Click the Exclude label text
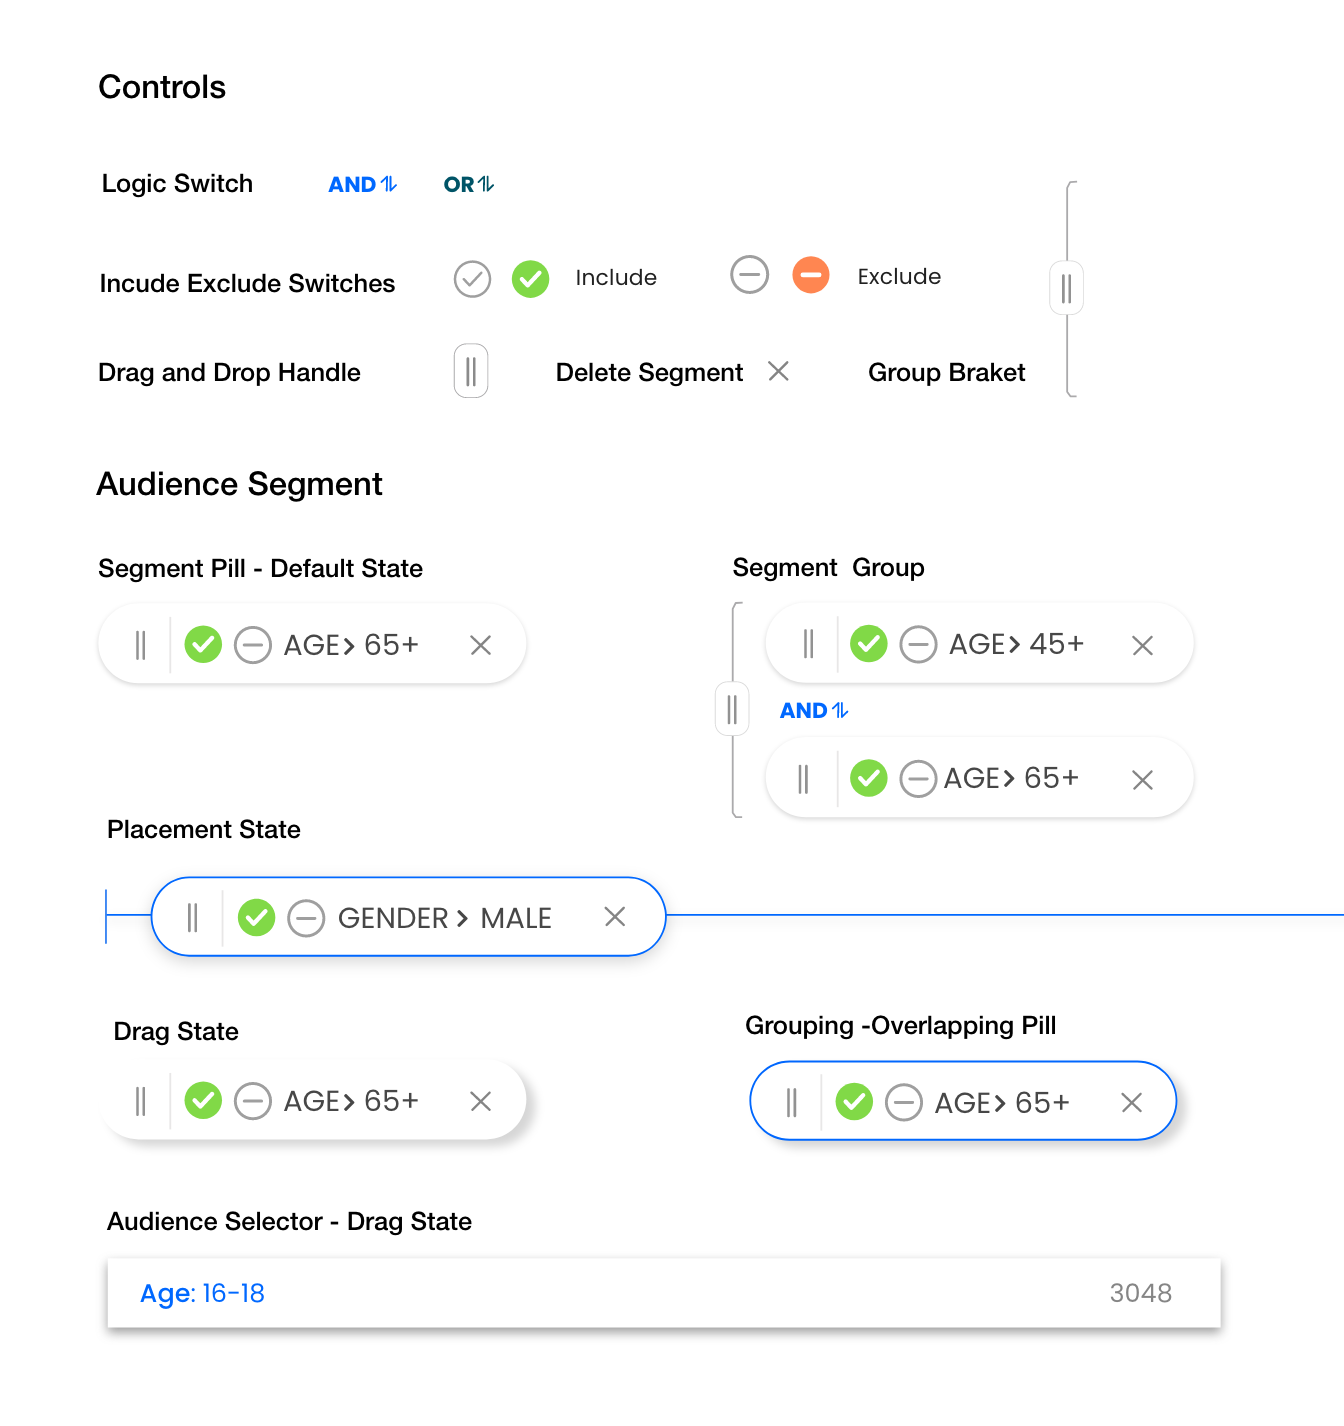Viewport: 1344px width, 1426px height. (899, 276)
